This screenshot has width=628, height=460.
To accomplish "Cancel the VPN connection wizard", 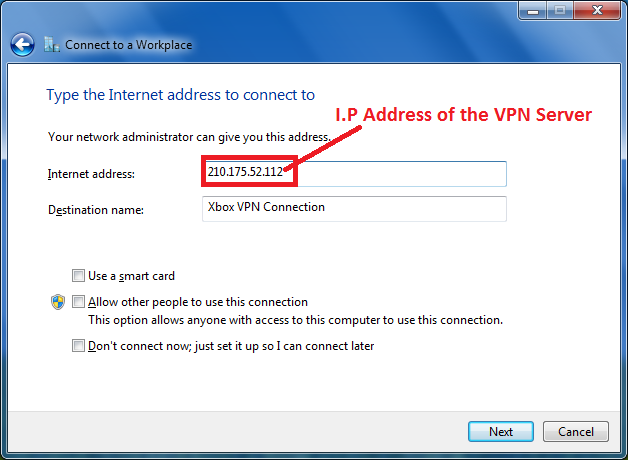I will 576,432.
